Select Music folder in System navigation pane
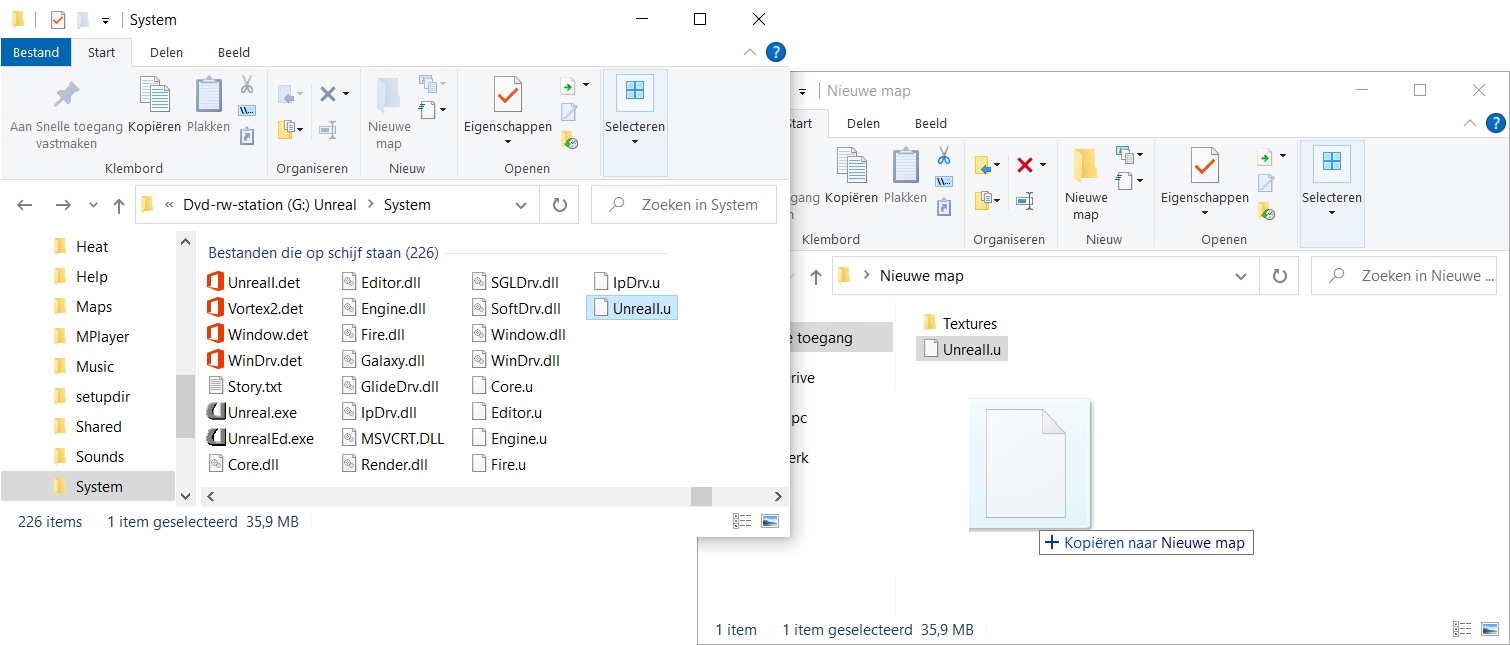 95,367
